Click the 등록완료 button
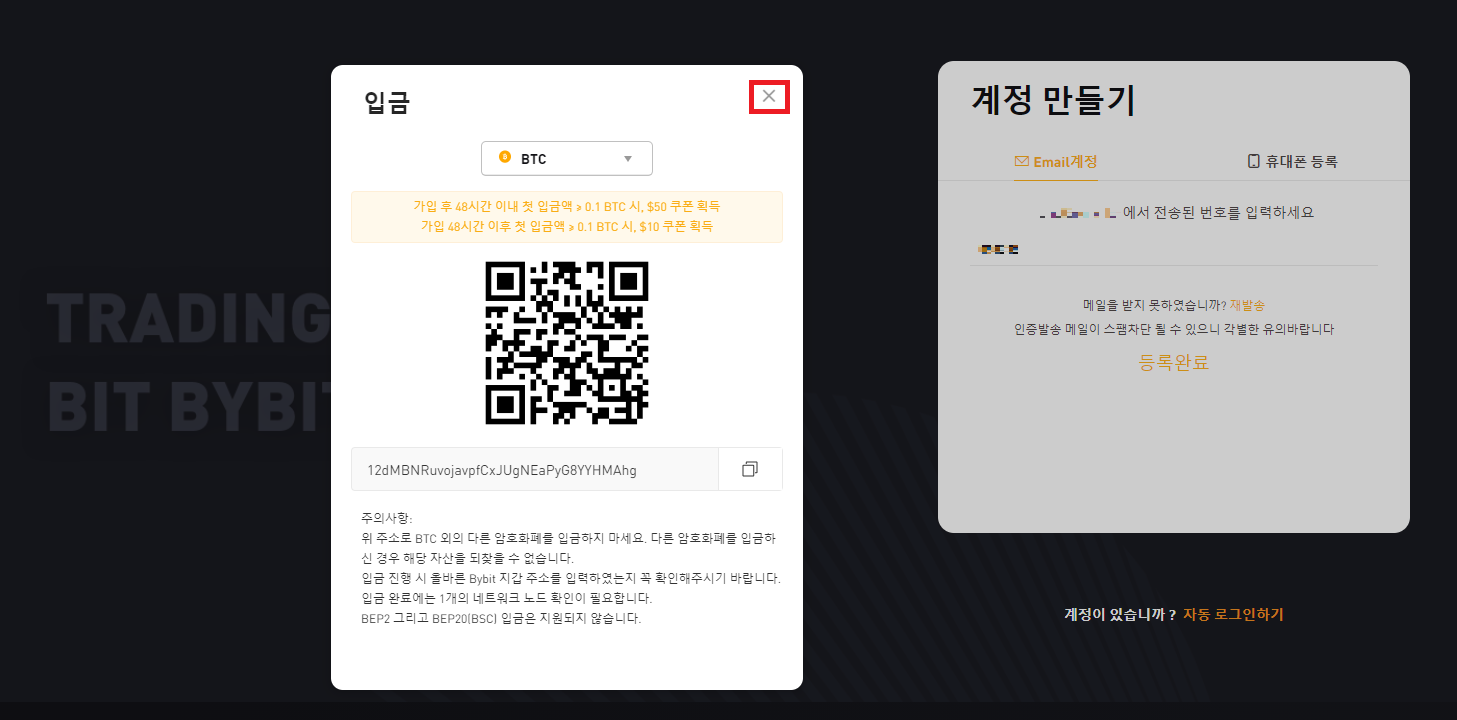Image resolution: width=1457 pixels, height=720 pixels. [1174, 363]
